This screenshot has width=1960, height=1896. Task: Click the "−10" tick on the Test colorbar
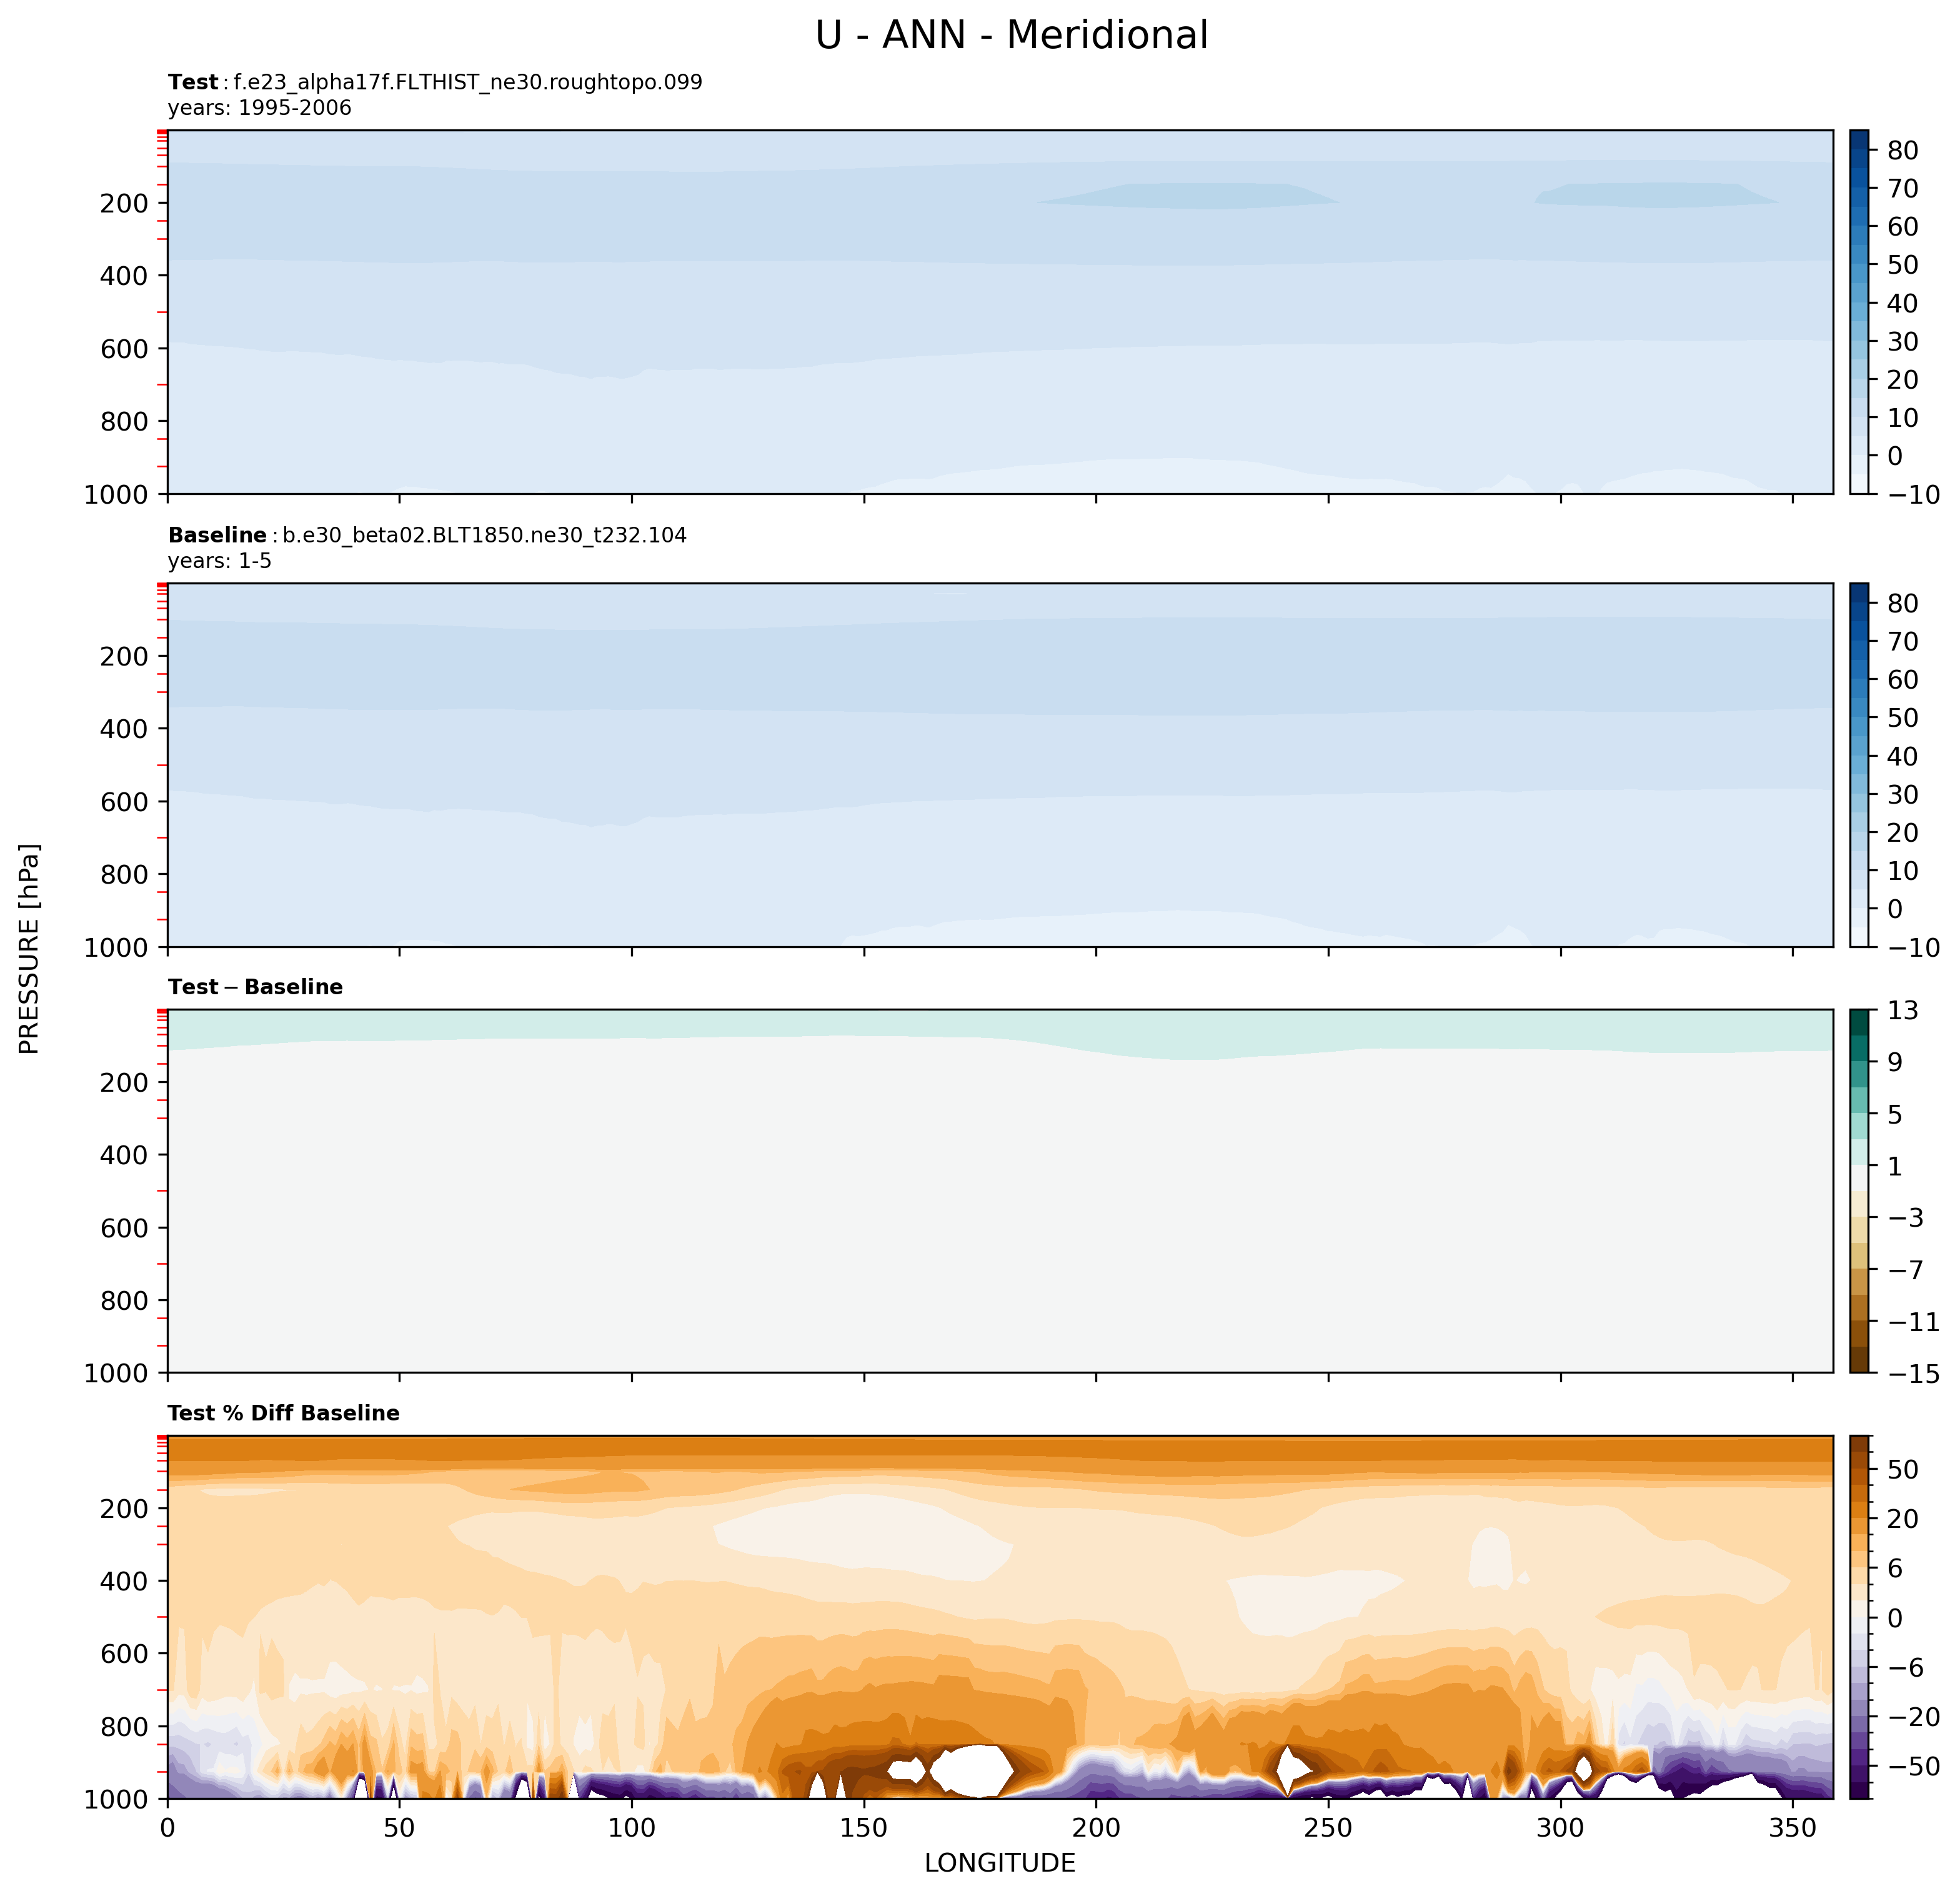[1913, 495]
